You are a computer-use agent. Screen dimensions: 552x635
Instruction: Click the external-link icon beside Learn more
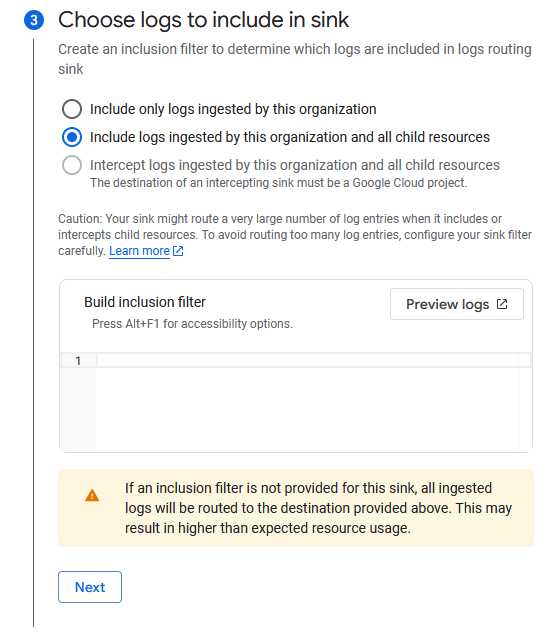tap(178, 251)
